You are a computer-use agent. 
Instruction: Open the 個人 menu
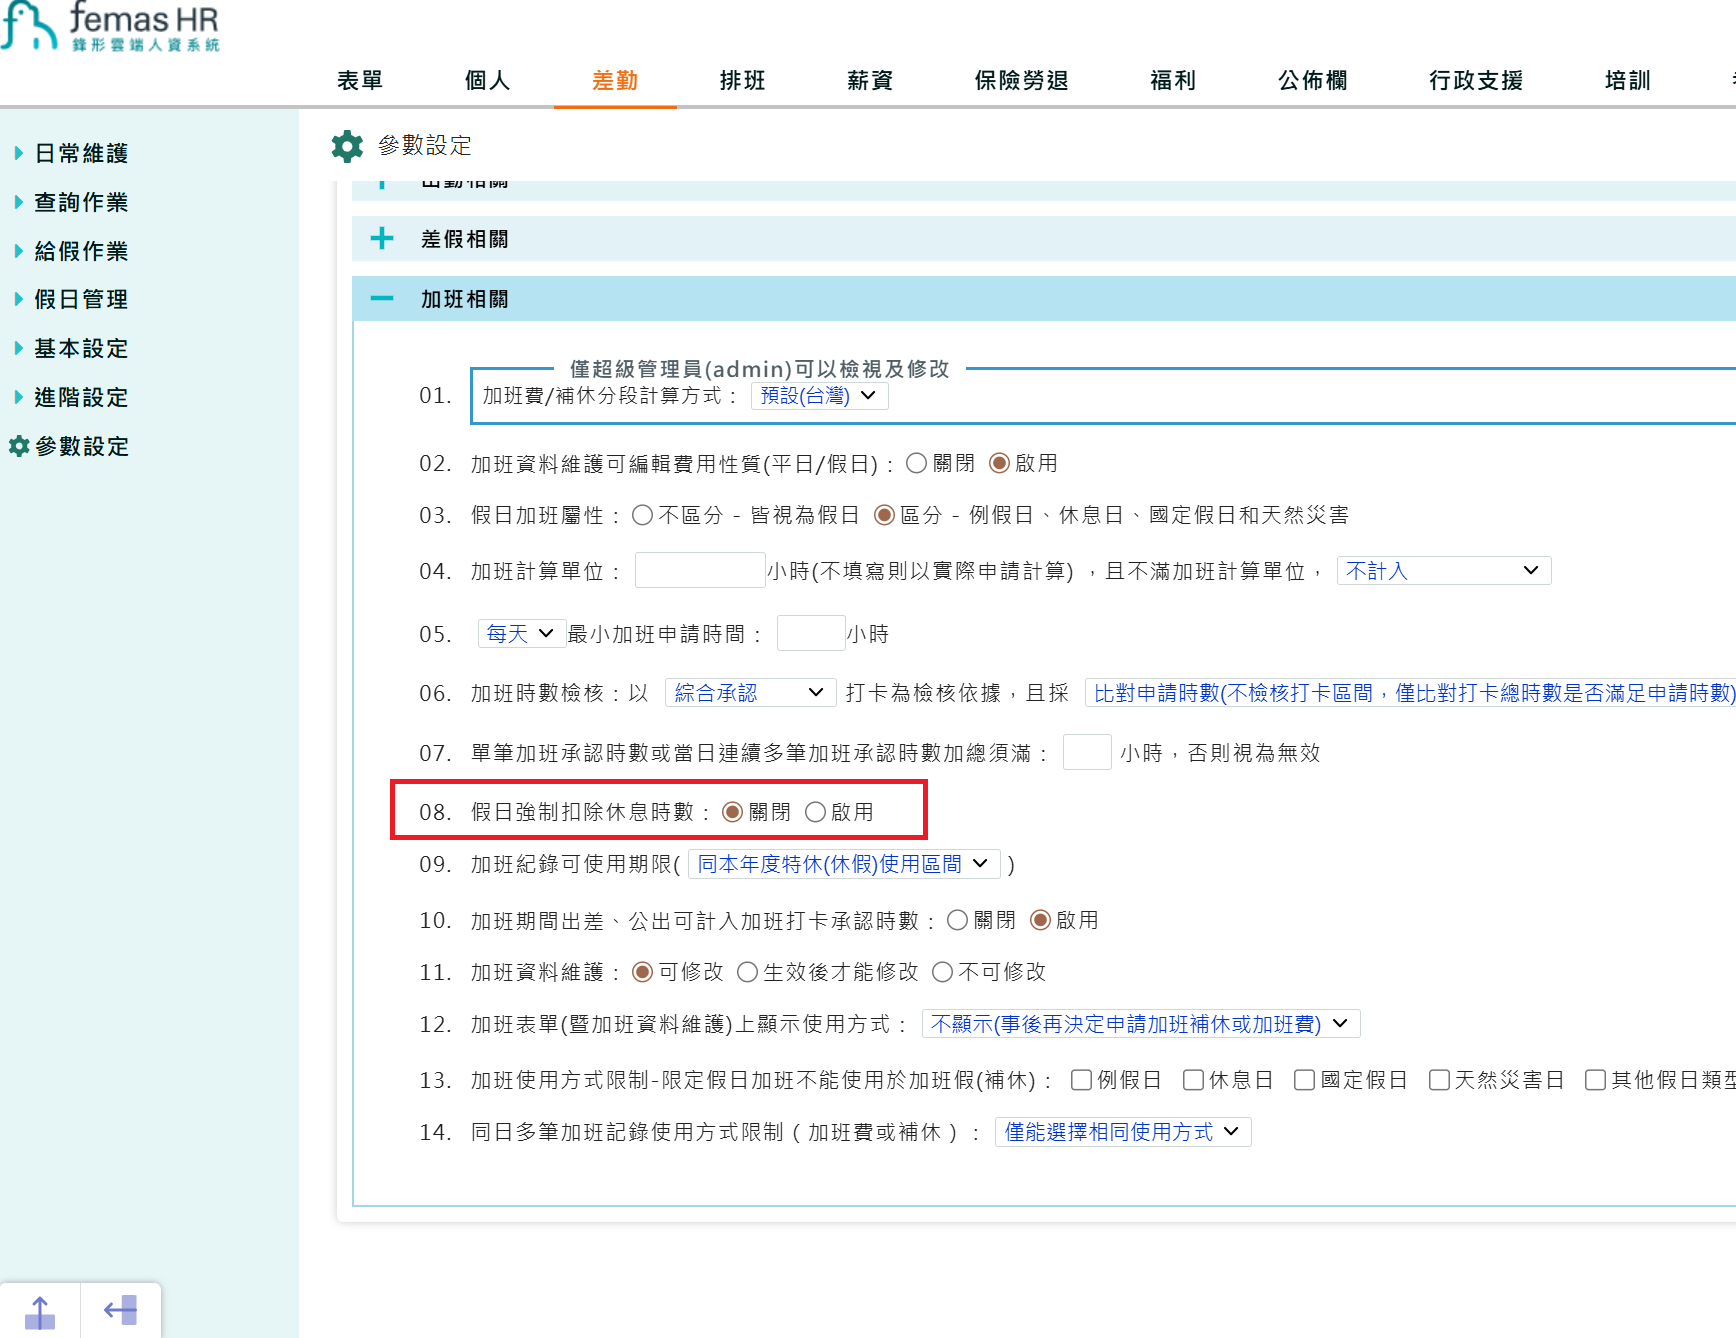pos(488,80)
